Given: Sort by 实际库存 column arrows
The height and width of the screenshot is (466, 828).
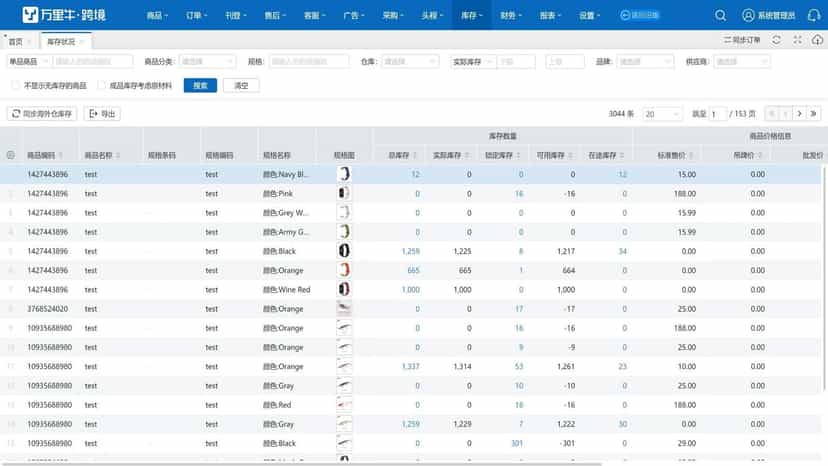Looking at the screenshot, I should tap(467, 155).
